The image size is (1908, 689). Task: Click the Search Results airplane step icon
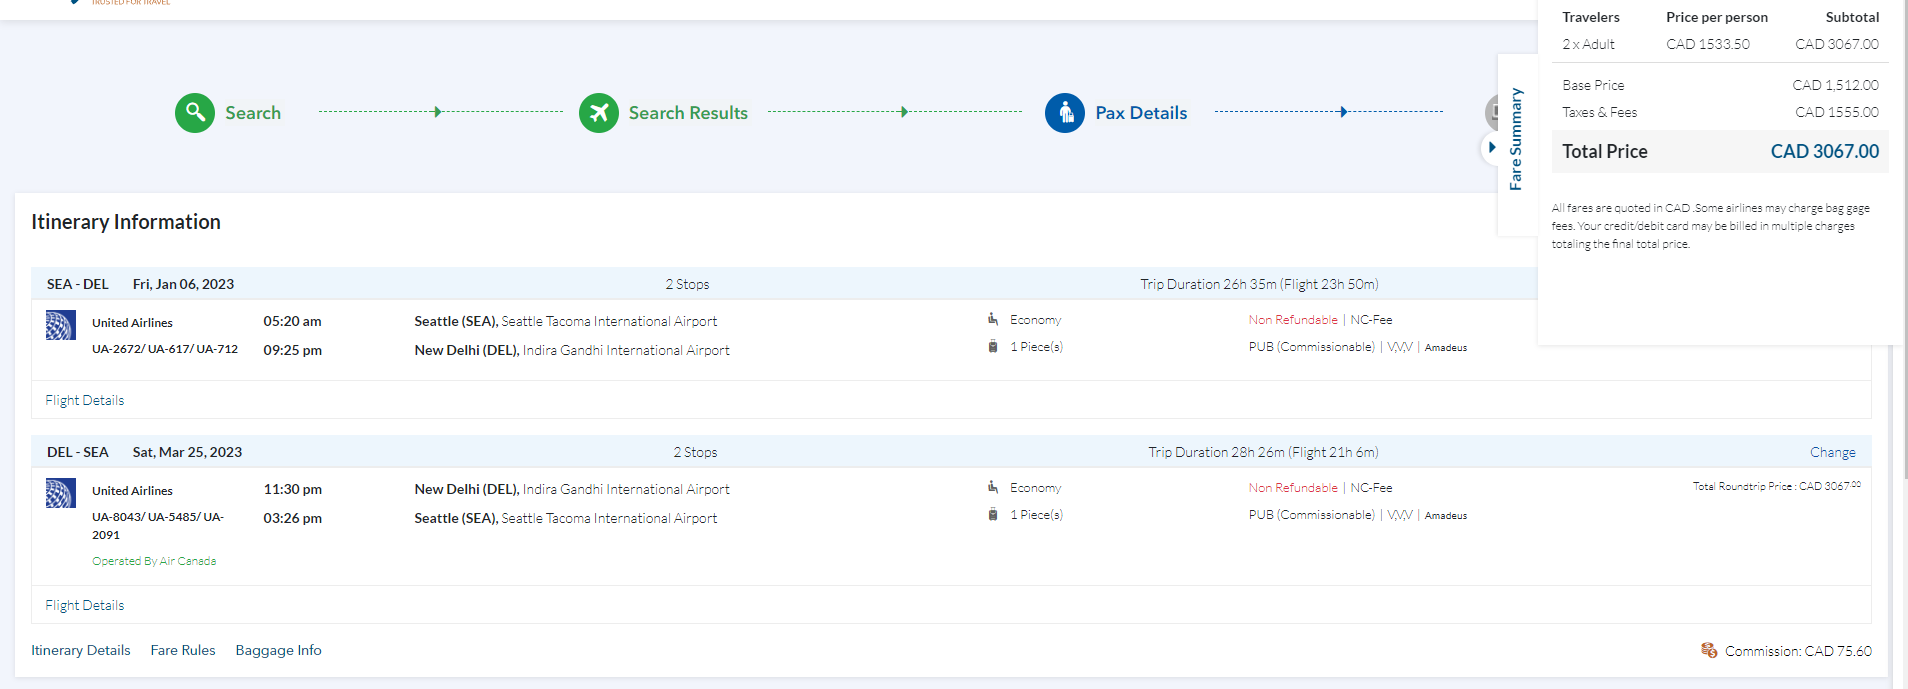(599, 113)
